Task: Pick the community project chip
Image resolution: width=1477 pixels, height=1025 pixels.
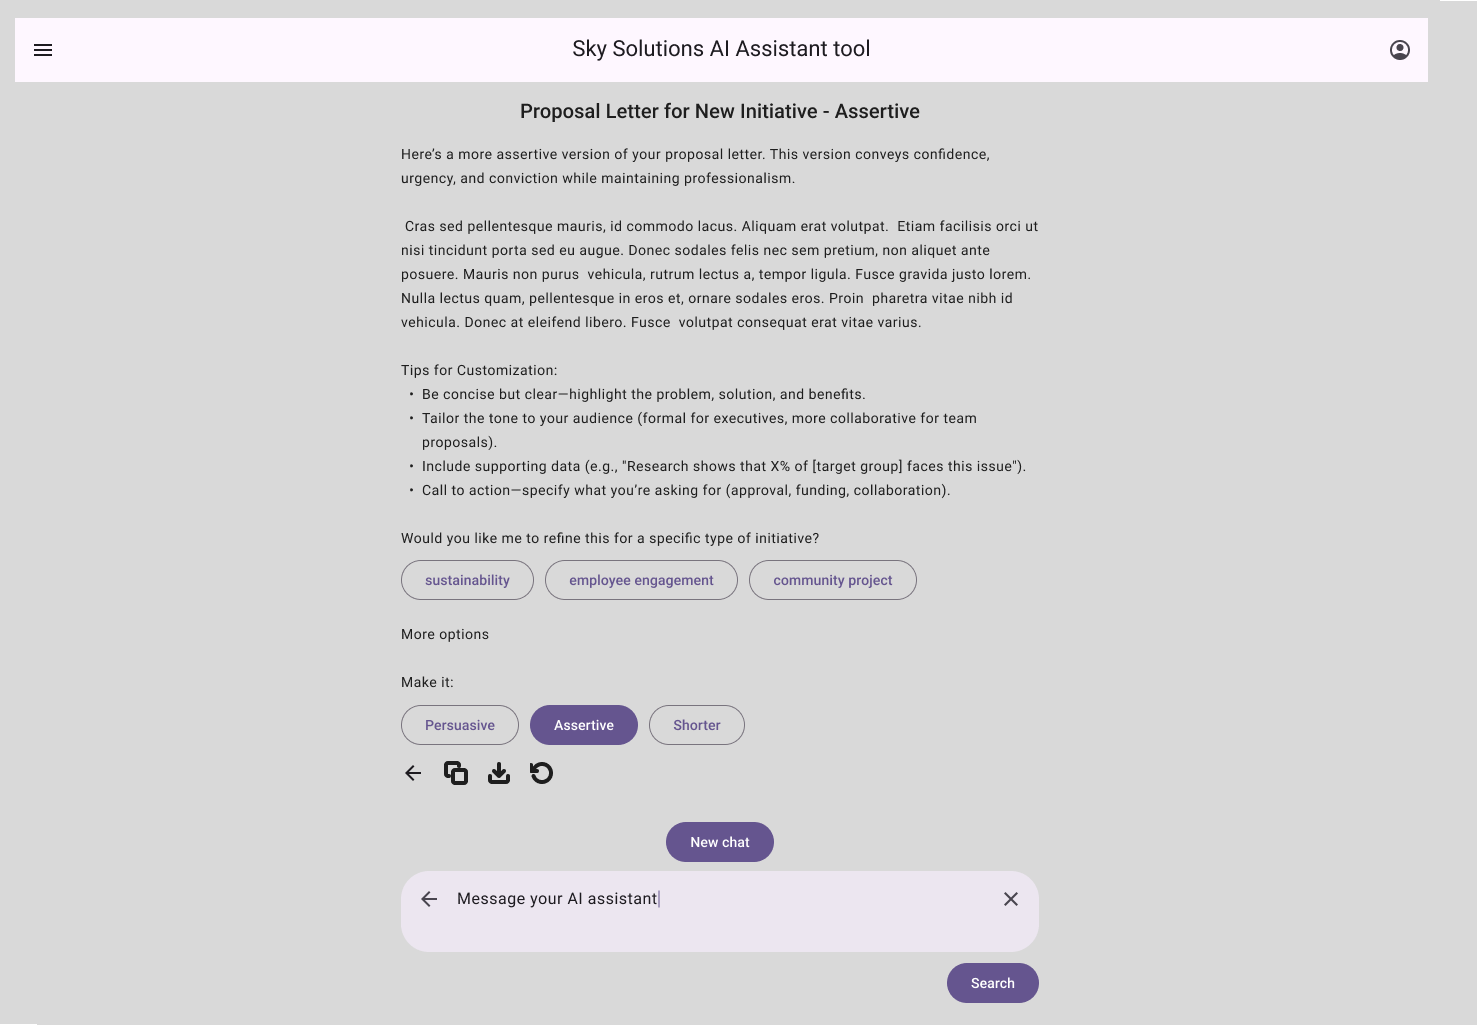Action: coord(832,580)
